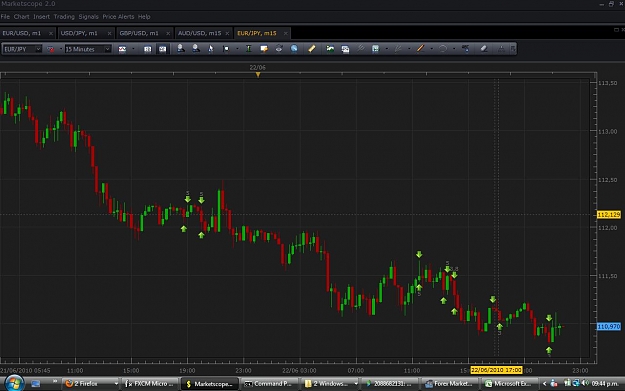The width and height of the screenshot is (625, 391).
Task: Open the Chart menu
Action: tap(22, 16)
